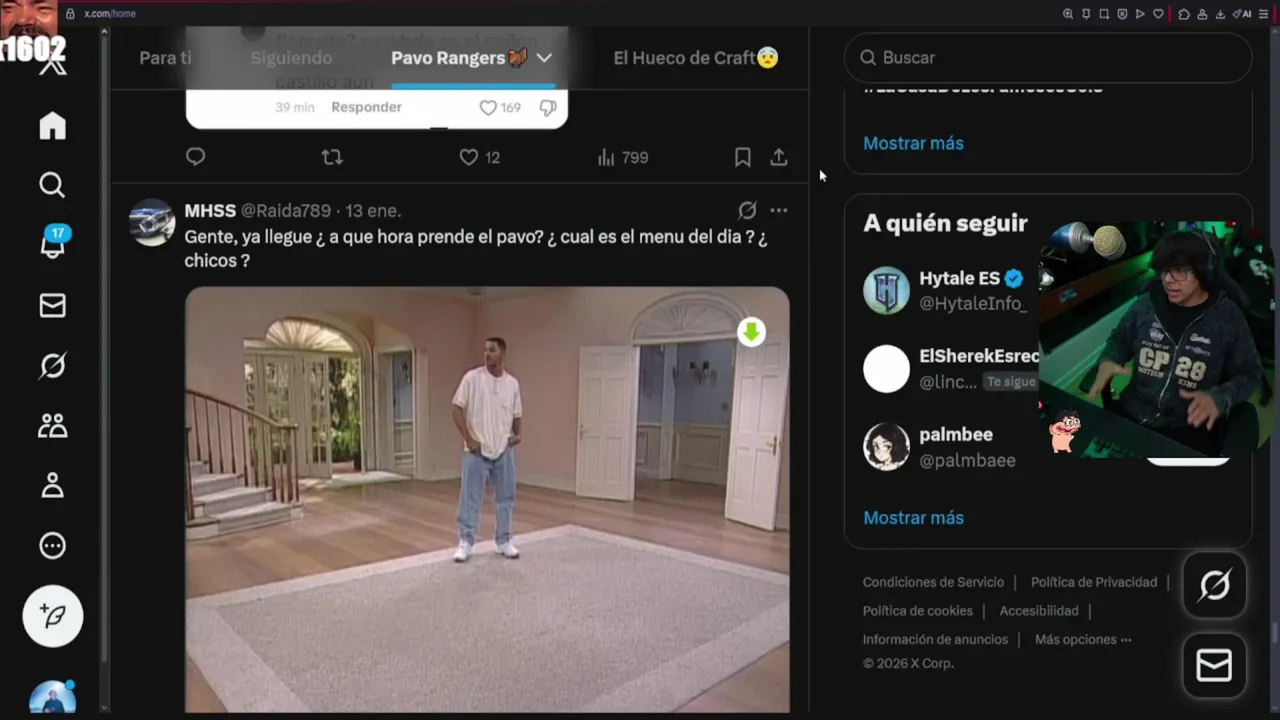Open Accesibilidad footer link

pos(1039,611)
